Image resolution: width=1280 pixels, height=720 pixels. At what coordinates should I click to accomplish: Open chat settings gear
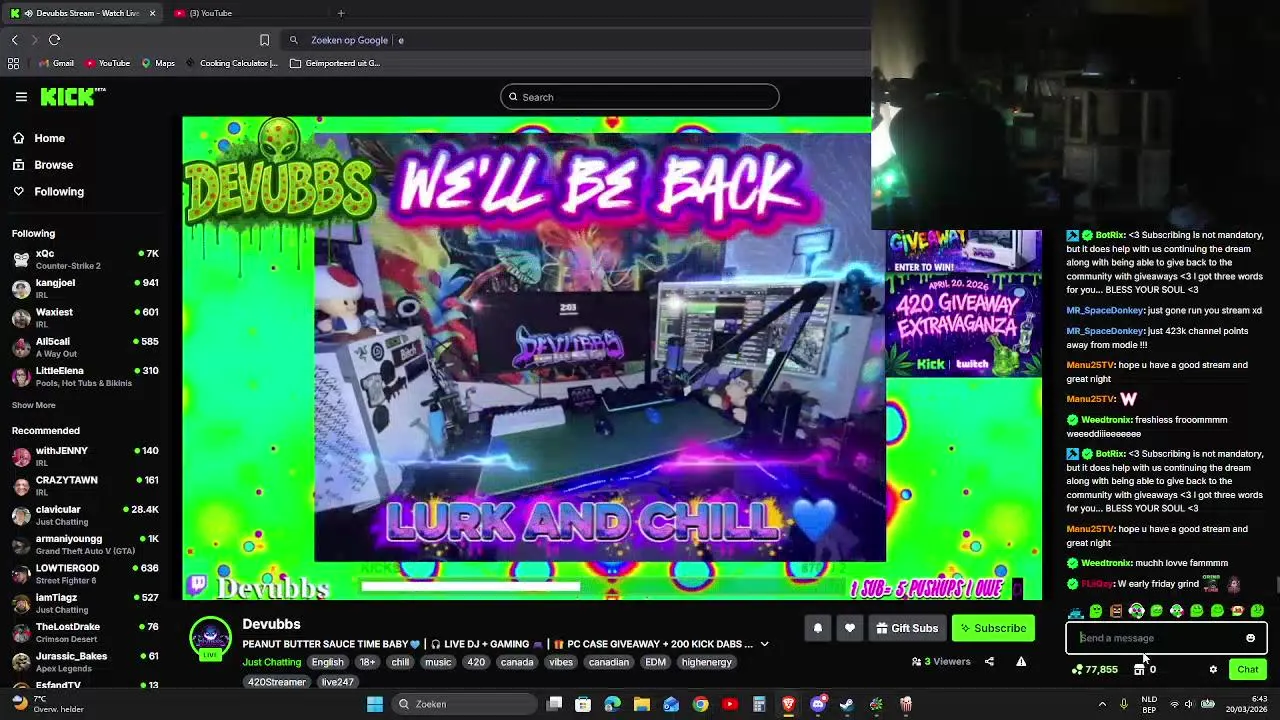click(1213, 669)
